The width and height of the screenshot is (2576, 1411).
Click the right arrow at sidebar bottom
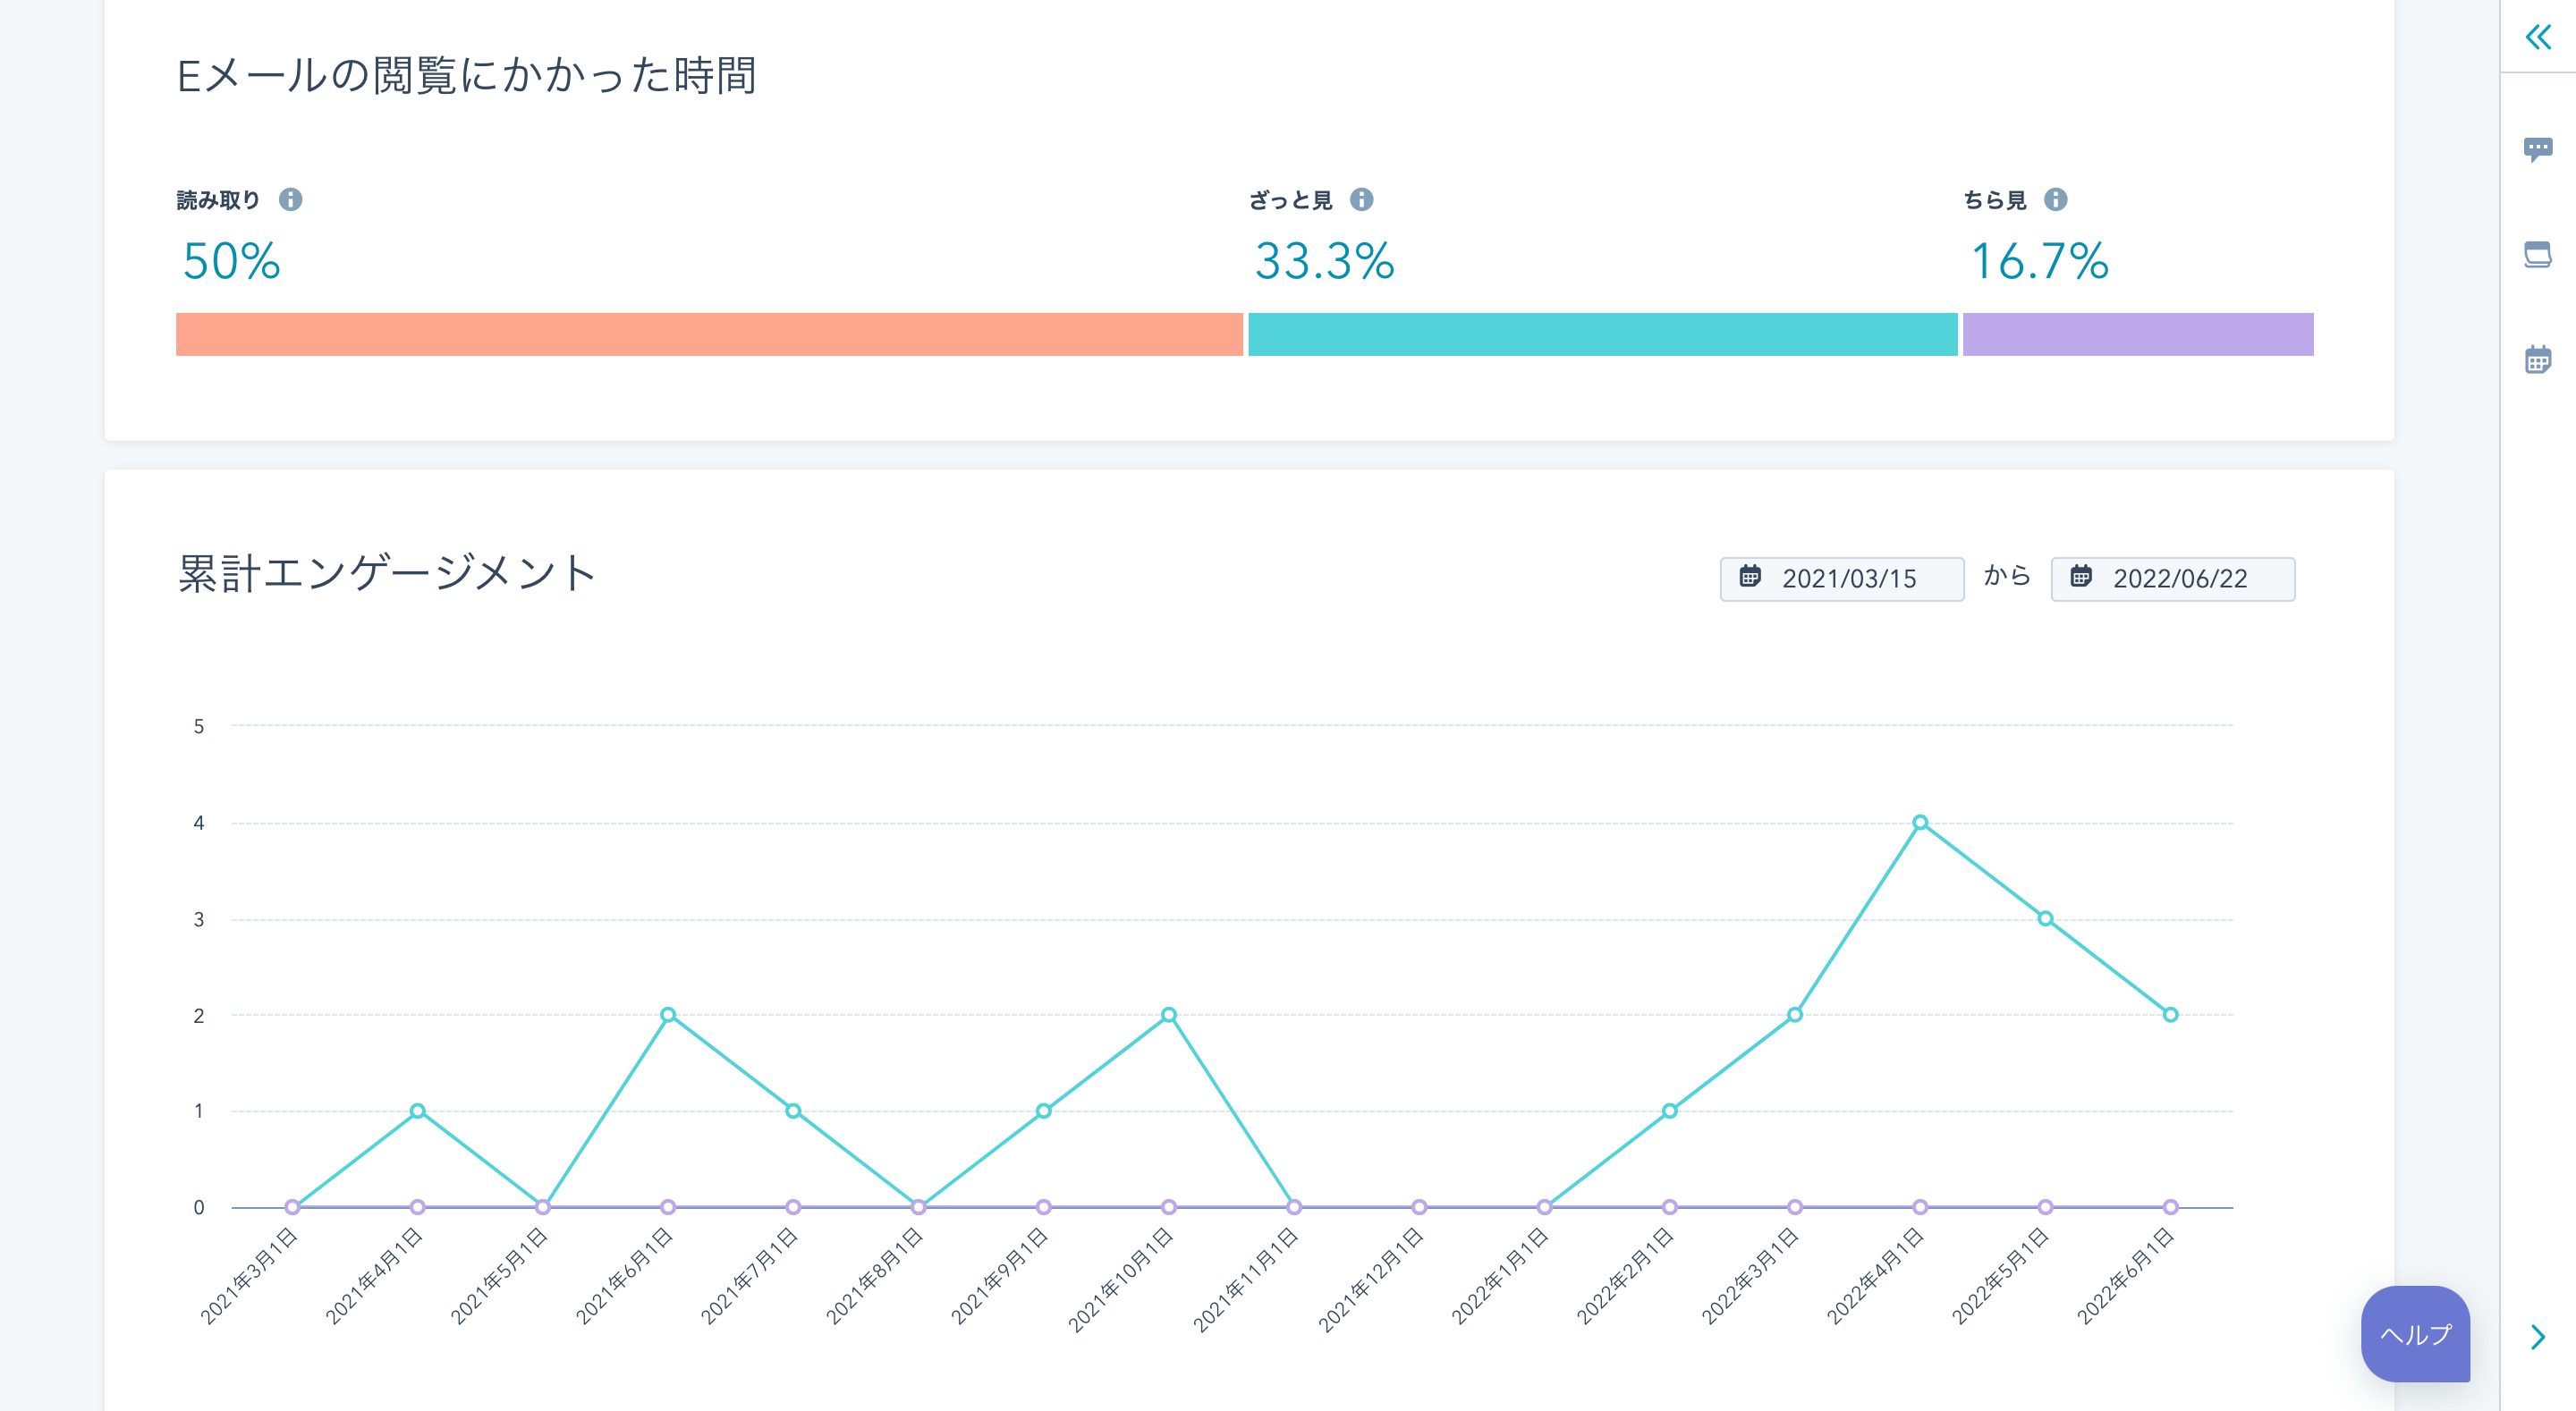click(2538, 1337)
